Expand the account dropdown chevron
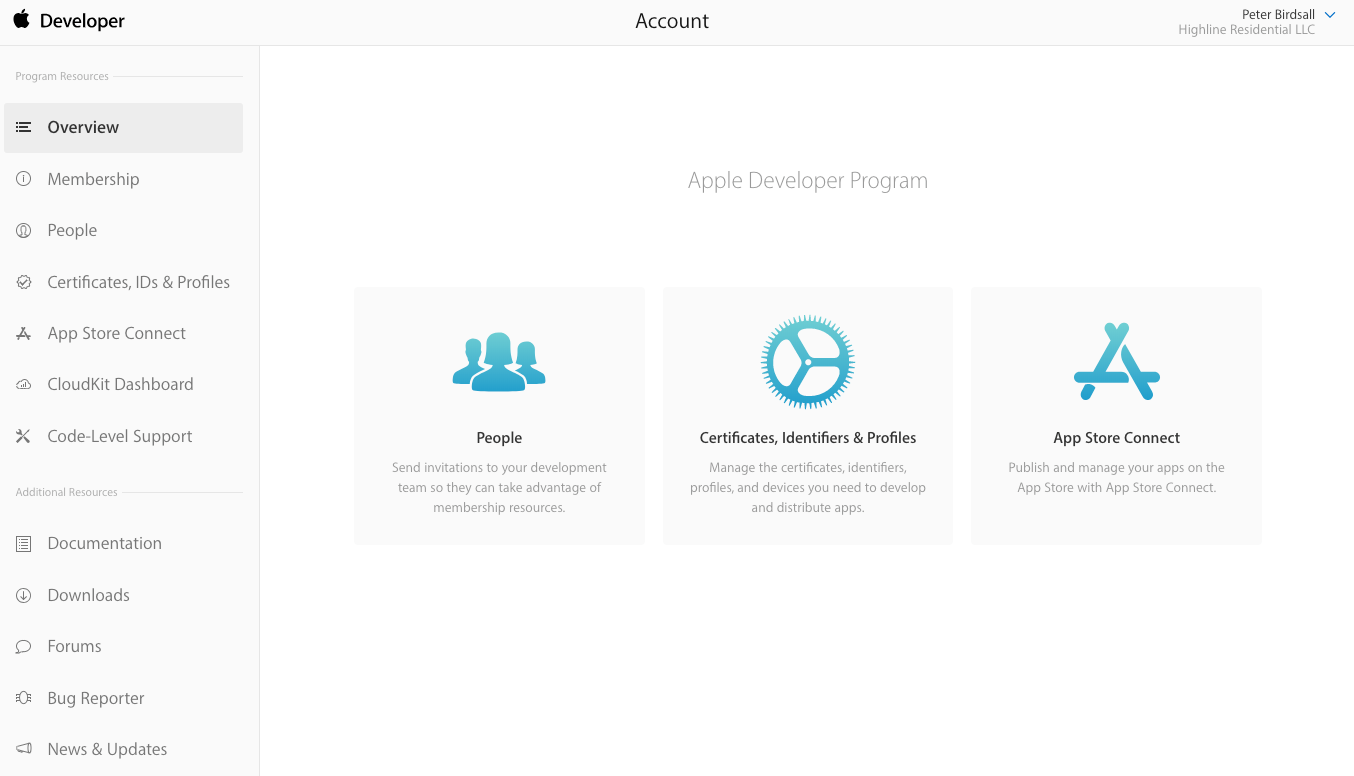Screen dimensions: 1354x776 tap(1330, 15)
